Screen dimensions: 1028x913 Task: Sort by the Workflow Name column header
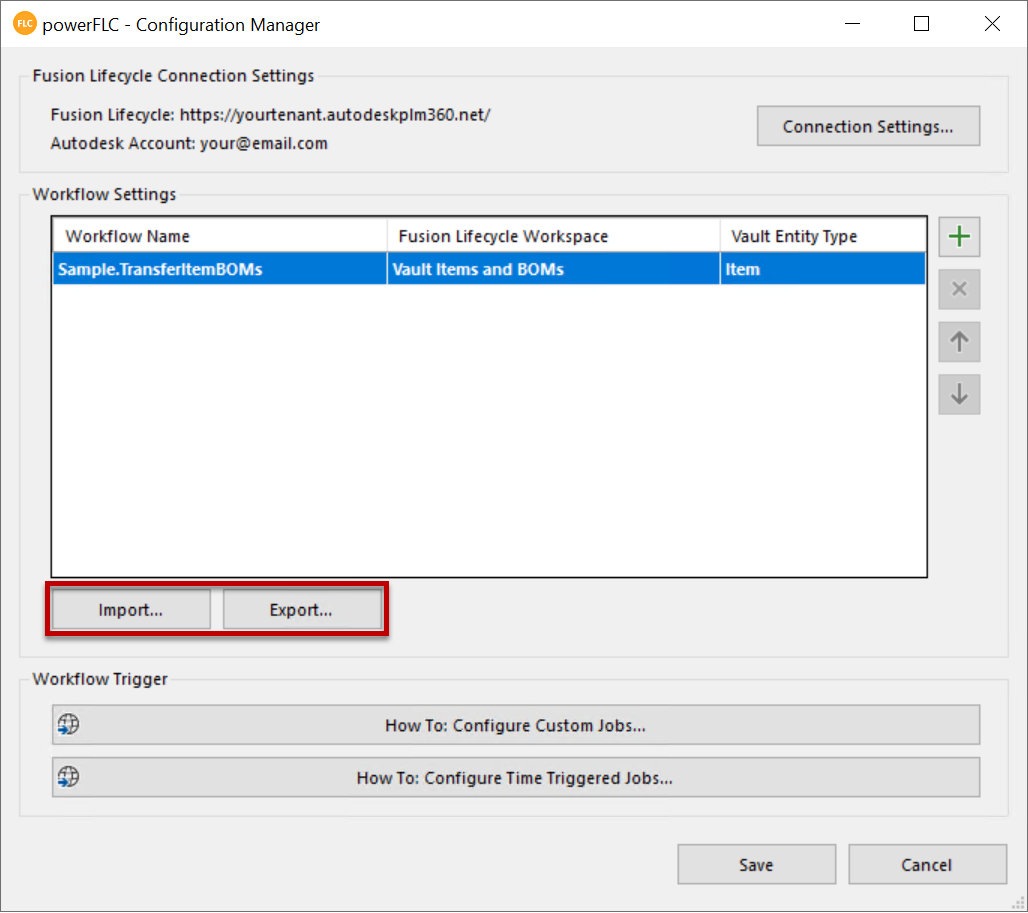[x=220, y=236]
